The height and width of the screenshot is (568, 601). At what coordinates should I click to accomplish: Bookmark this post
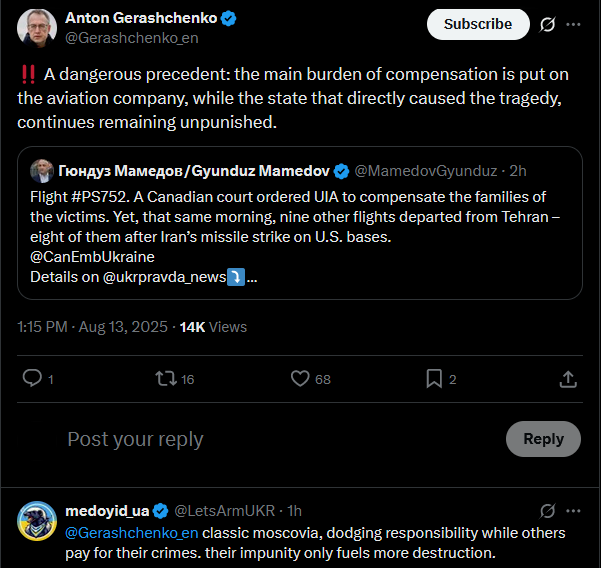(x=434, y=378)
